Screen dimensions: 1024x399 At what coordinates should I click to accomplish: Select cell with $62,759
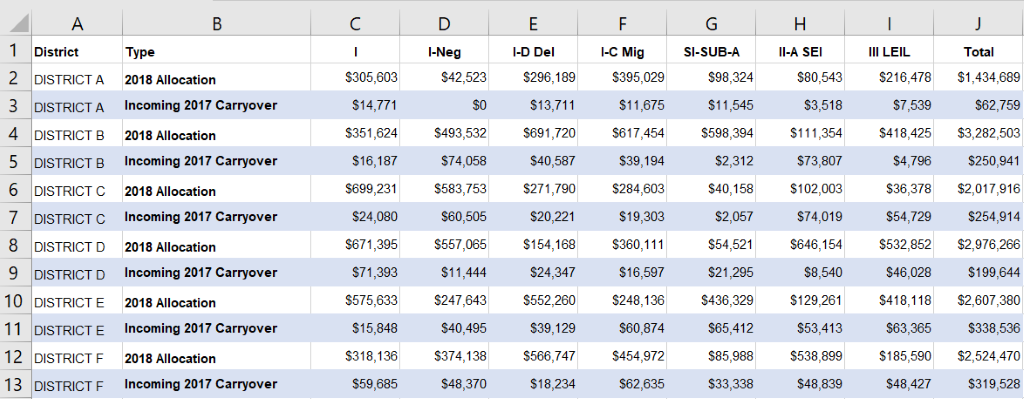click(x=978, y=105)
